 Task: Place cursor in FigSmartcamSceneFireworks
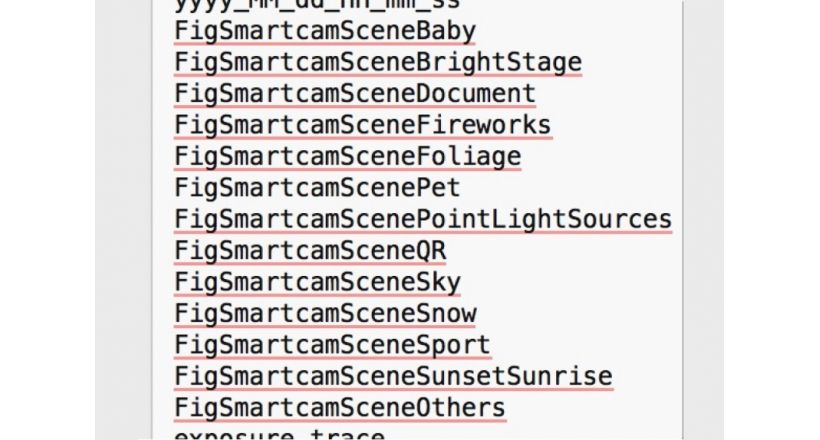pos(362,126)
